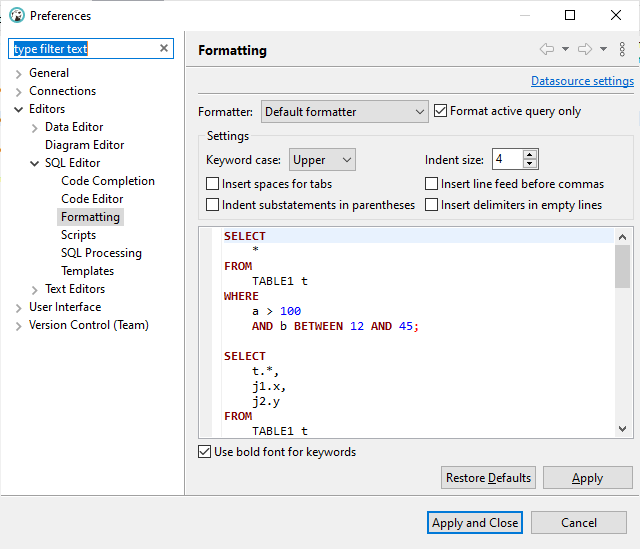Click preview scrollbar up arrow

click(622, 237)
